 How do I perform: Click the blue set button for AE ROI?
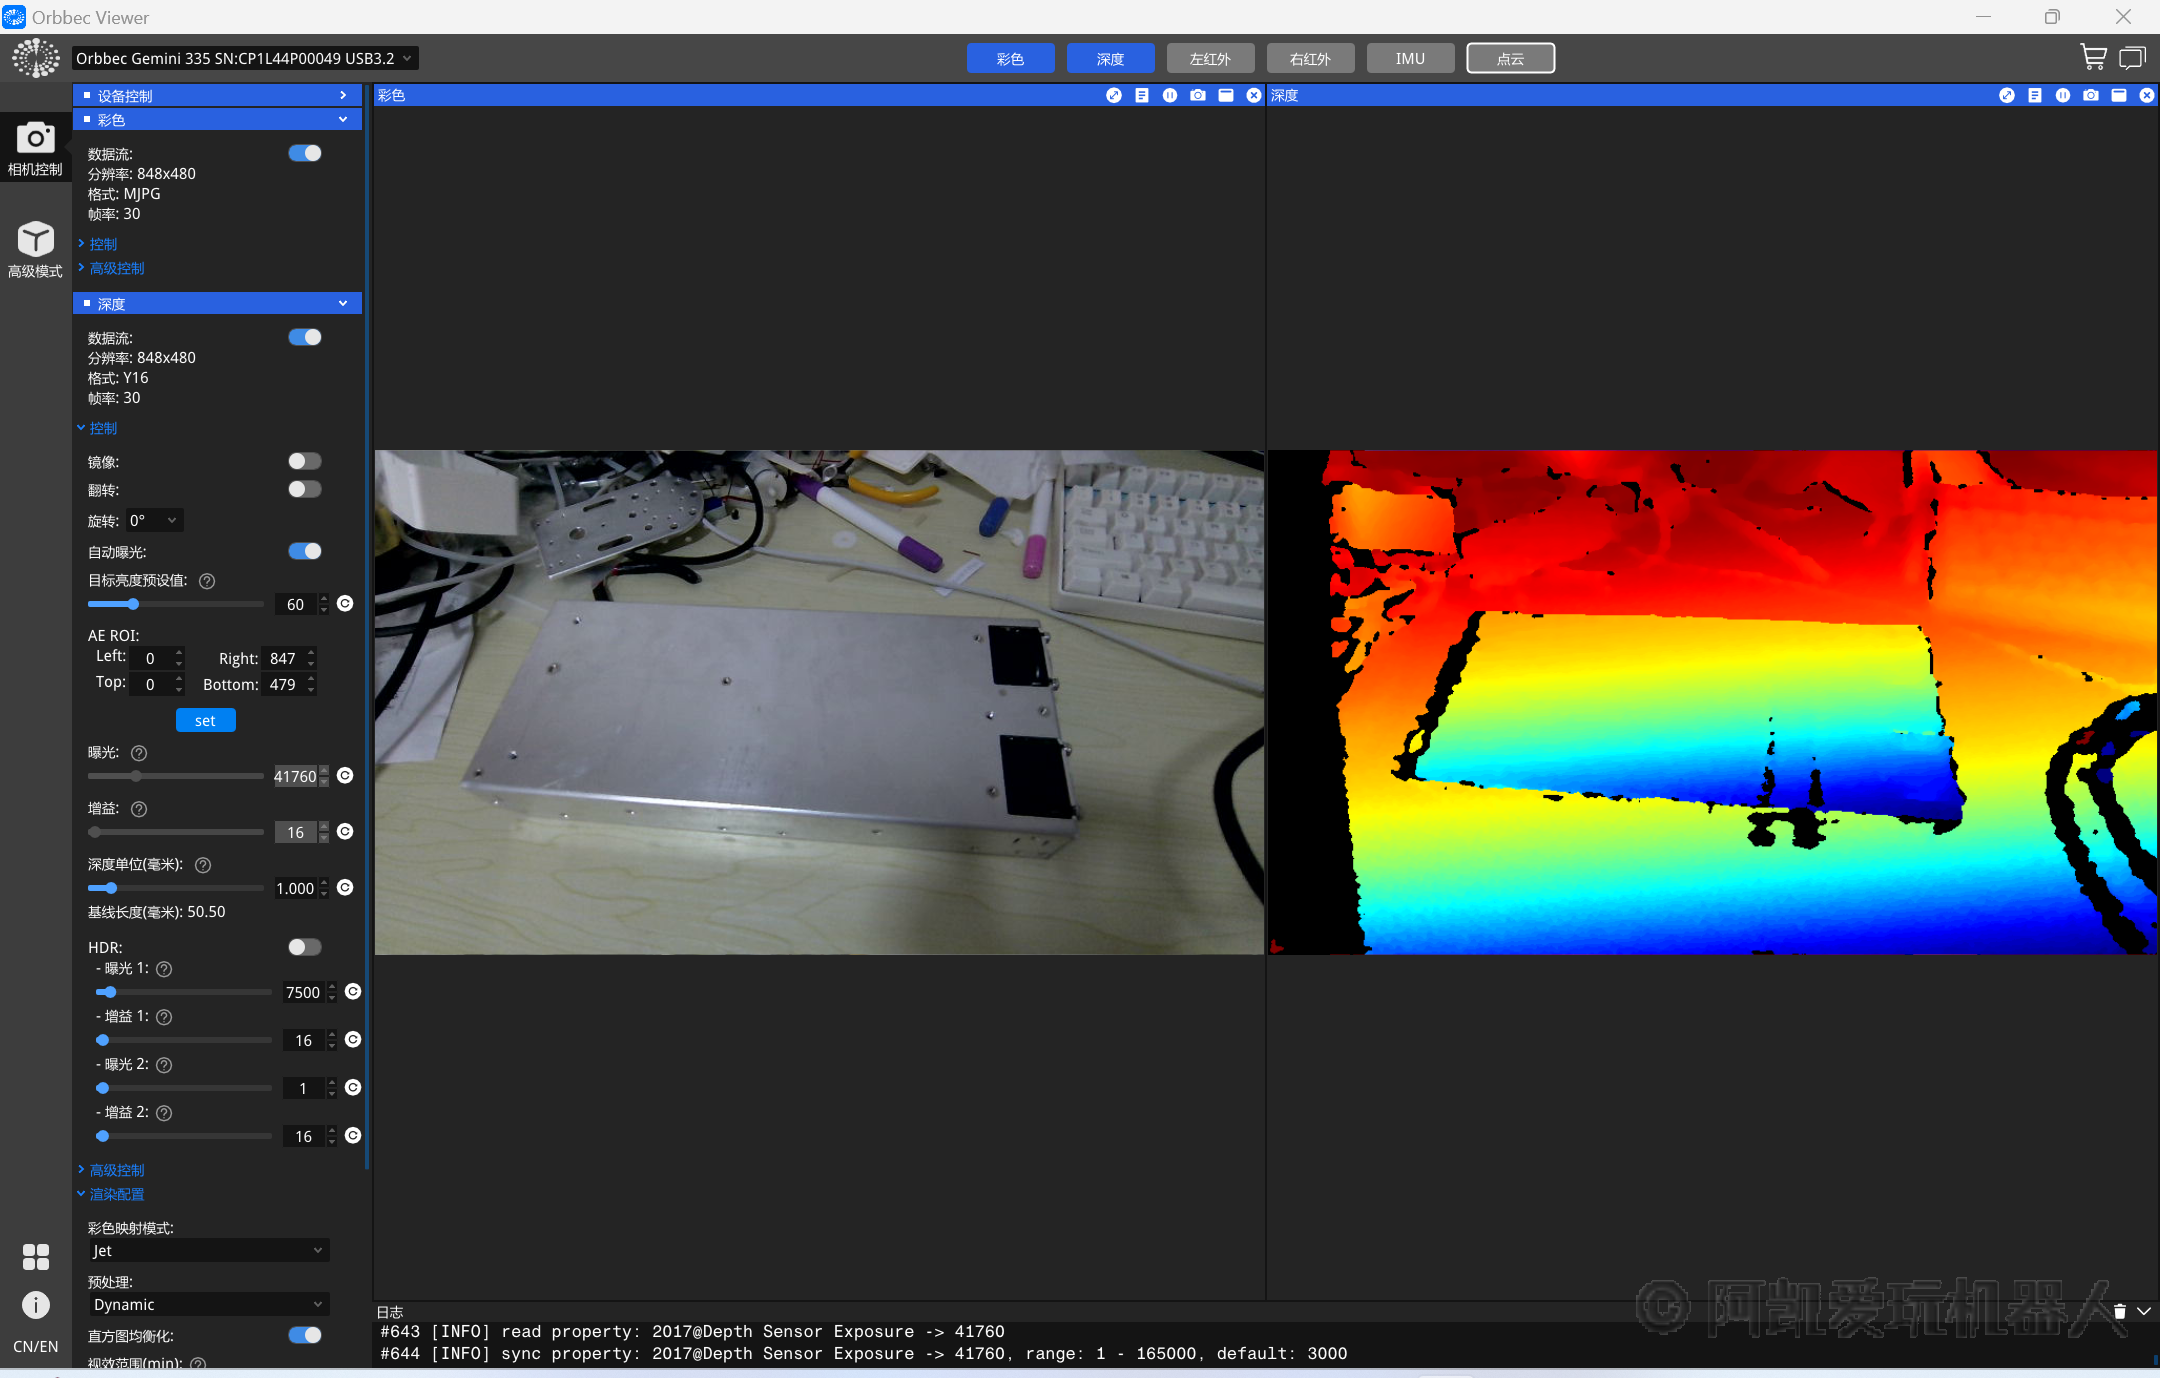coord(205,720)
